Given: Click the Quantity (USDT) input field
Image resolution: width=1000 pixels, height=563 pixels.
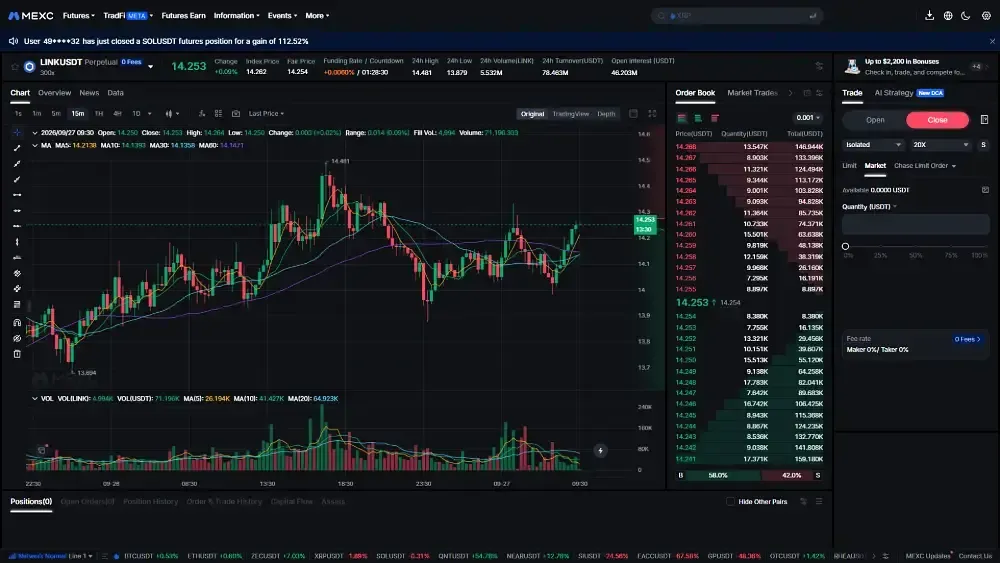Looking at the screenshot, I should [916, 224].
